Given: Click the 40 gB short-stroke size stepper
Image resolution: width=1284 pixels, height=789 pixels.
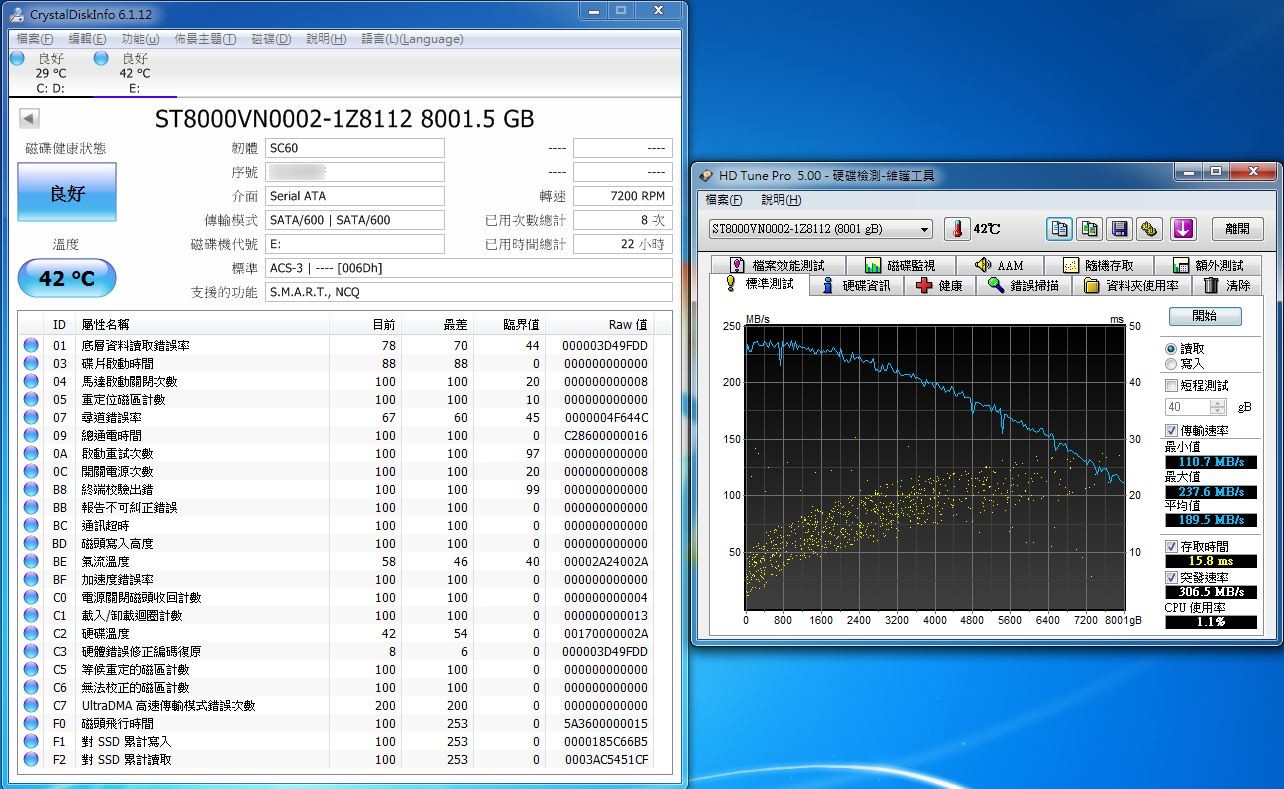Looking at the screenshot, I should [1217, 407].
